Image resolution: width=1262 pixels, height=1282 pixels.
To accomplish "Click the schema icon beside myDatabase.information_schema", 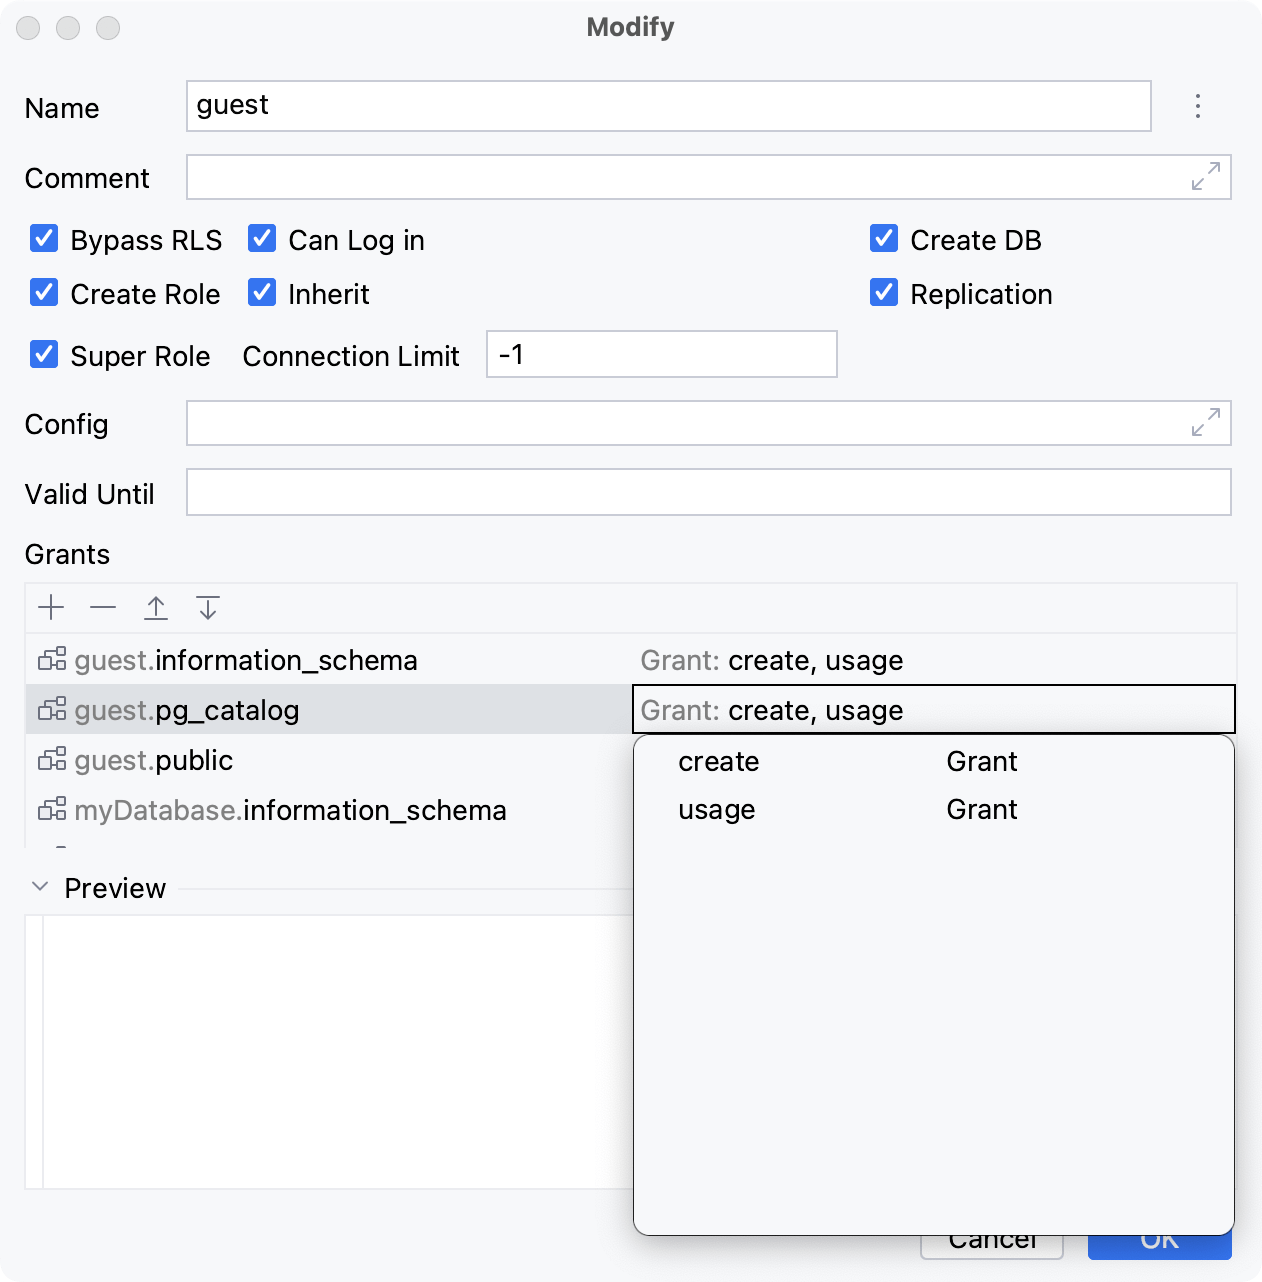I will (x=51, y=809).
